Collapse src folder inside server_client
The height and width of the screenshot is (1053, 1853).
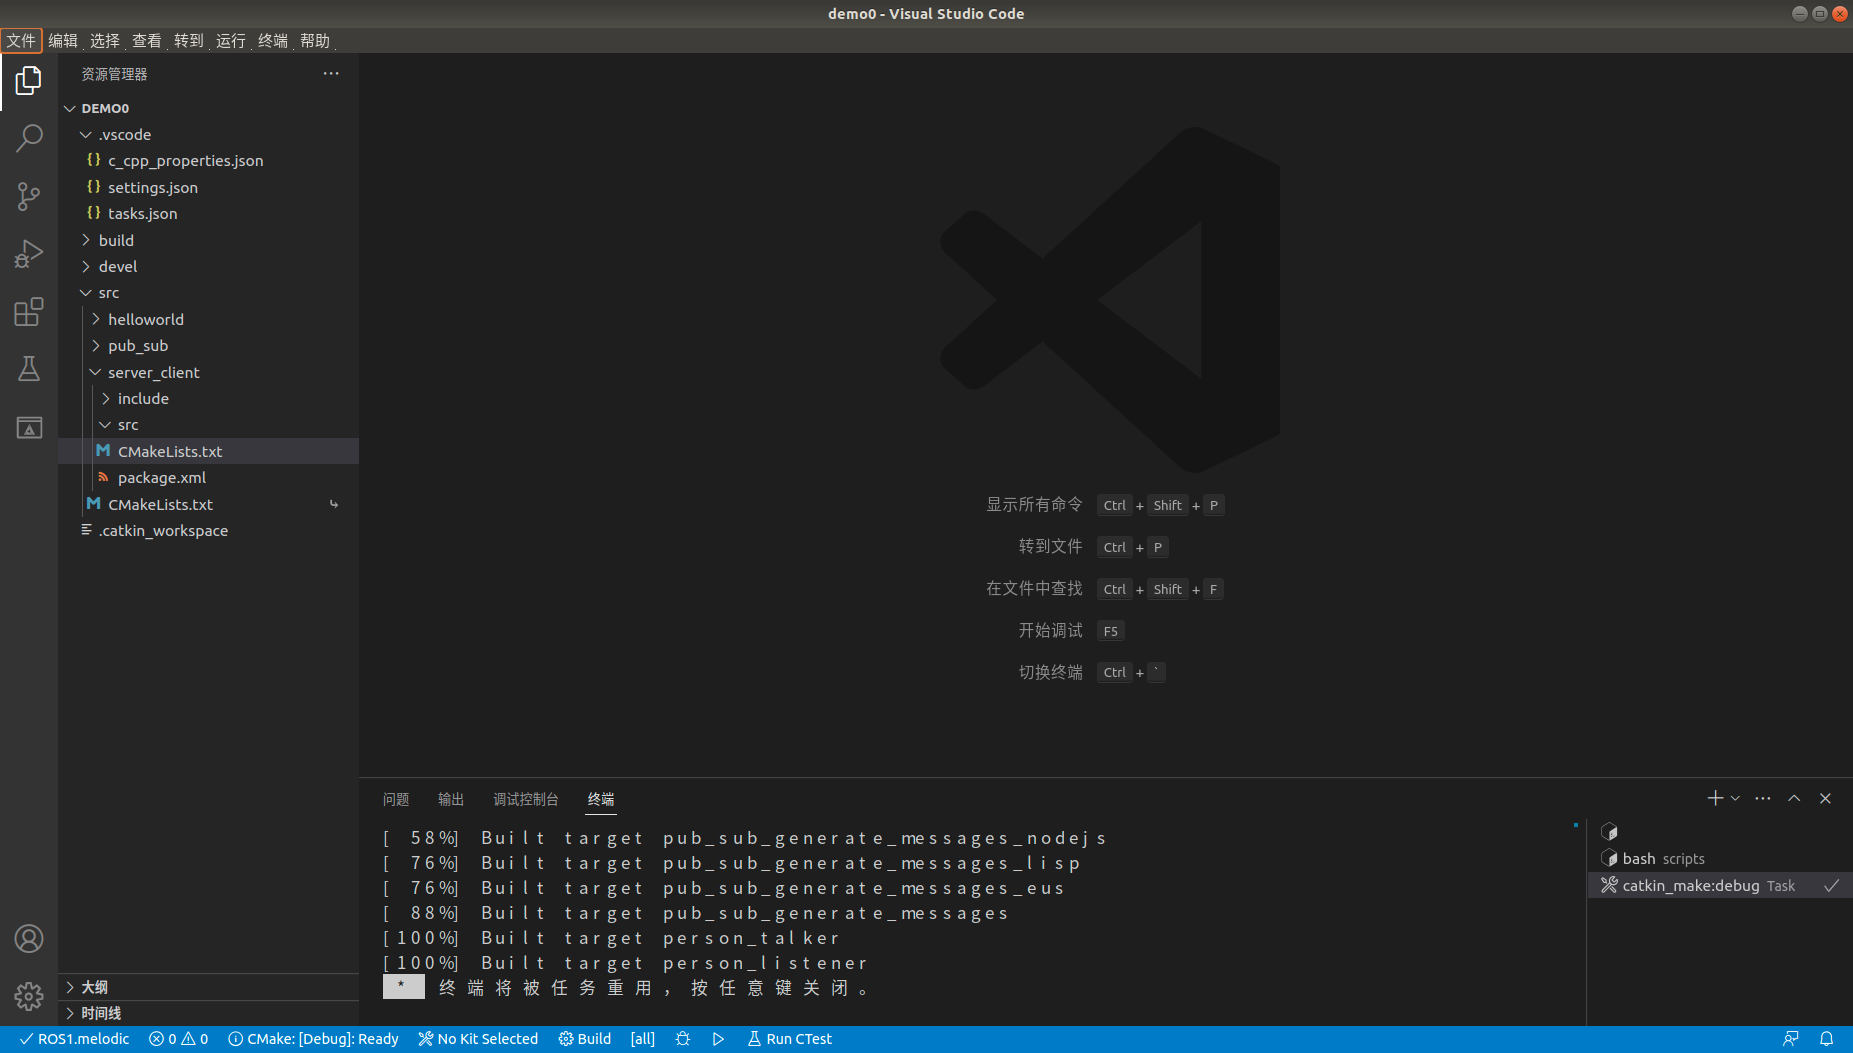(208, 424)
